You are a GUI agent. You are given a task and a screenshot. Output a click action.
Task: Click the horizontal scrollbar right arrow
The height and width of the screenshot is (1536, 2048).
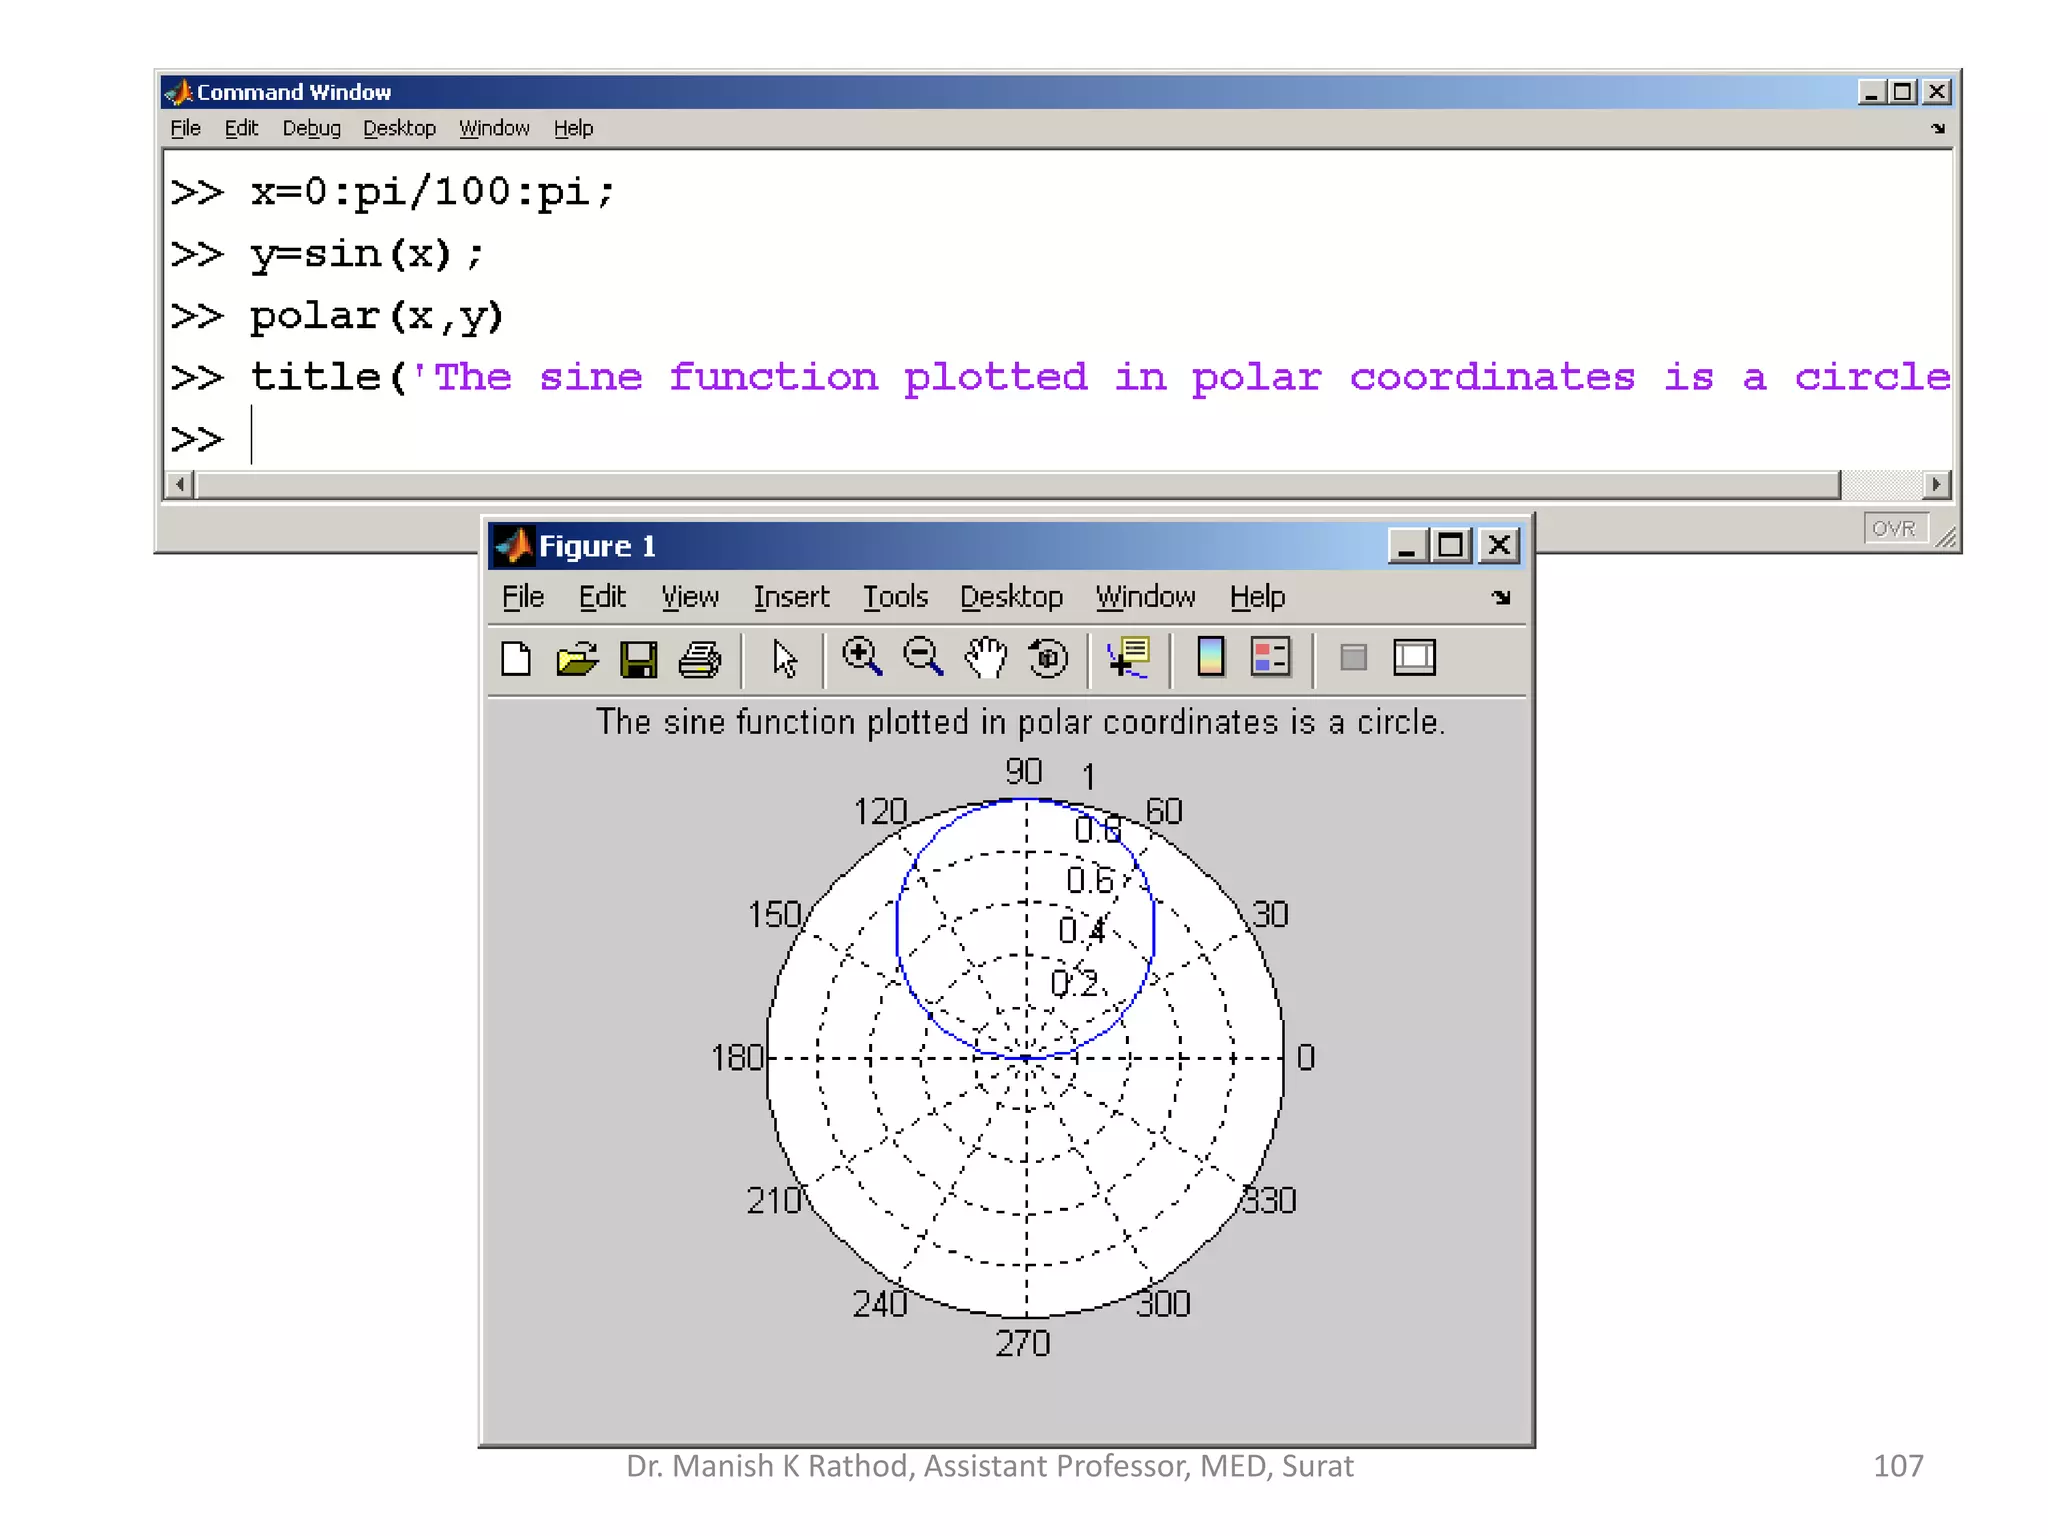coord(1936,485)
